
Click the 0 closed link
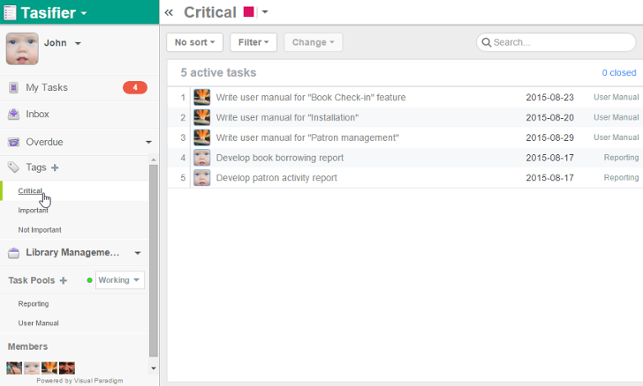pyautogui.click(x=619, y=73)
